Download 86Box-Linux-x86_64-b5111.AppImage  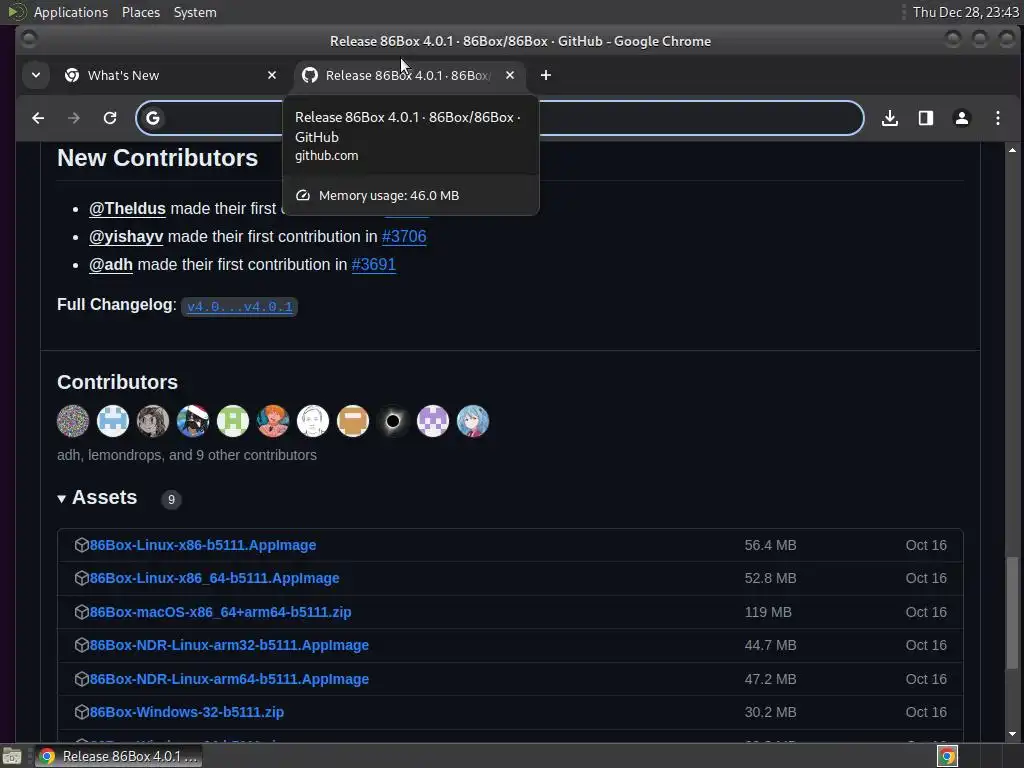click(x=214, y=579)
